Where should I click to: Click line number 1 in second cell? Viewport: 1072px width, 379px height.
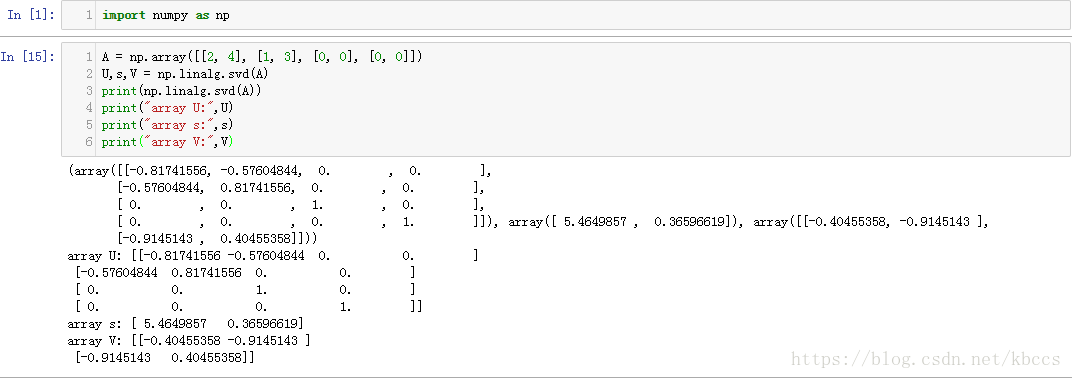[89, 57]
